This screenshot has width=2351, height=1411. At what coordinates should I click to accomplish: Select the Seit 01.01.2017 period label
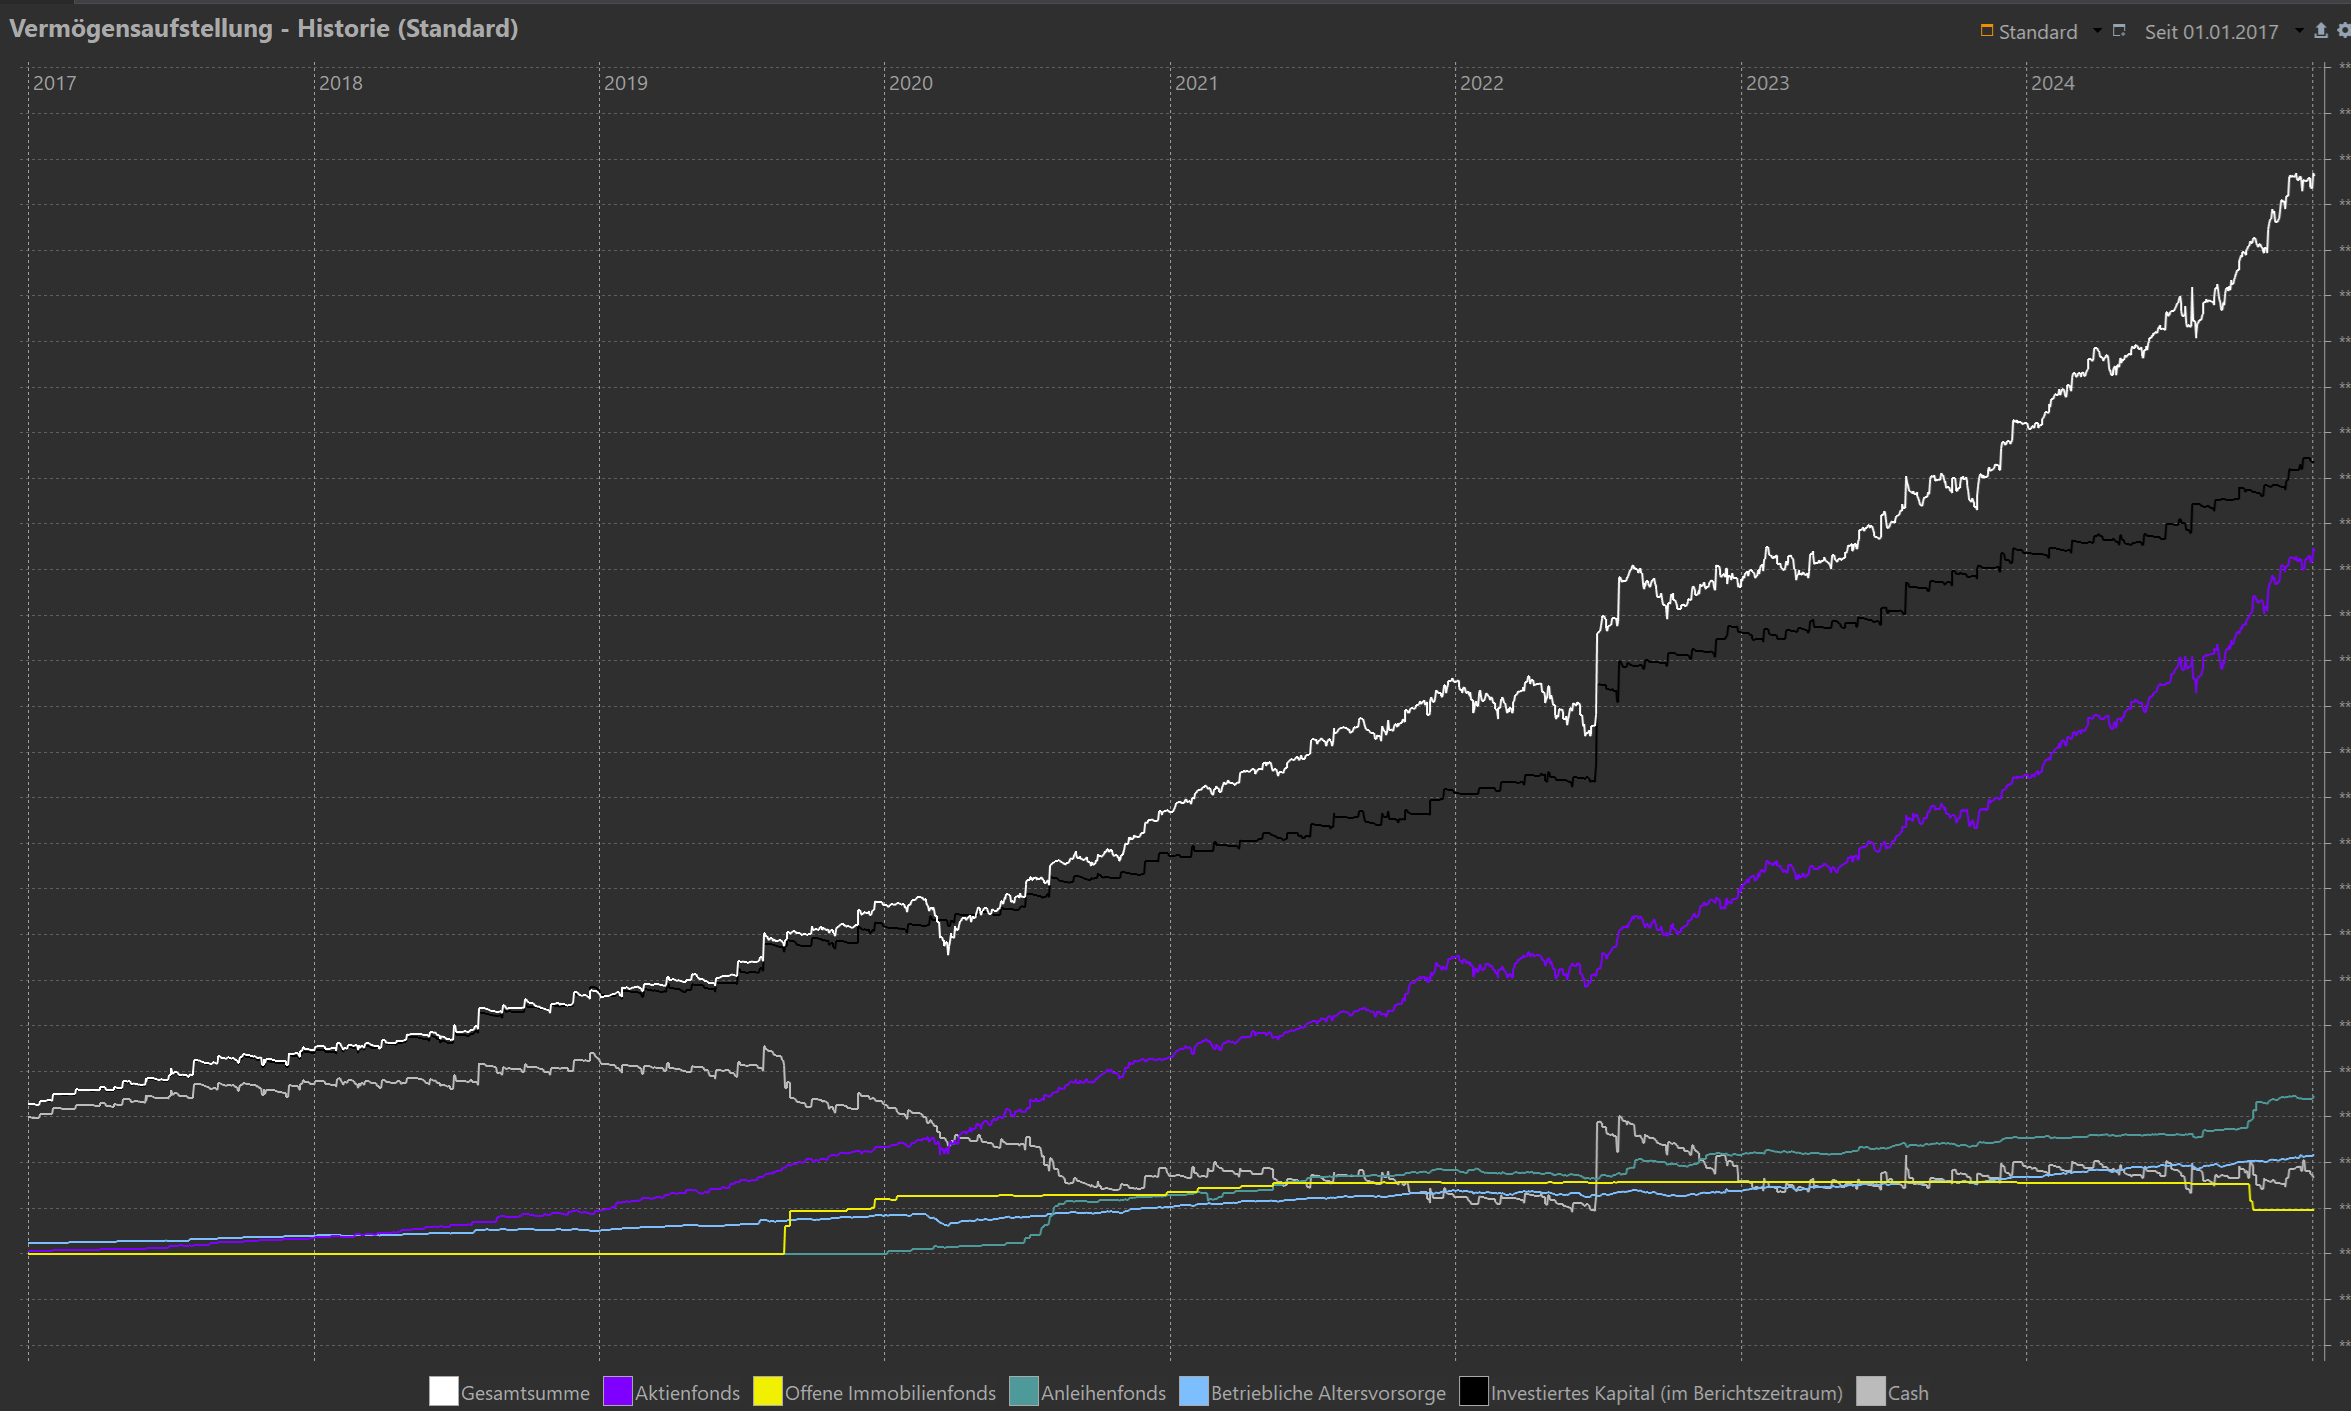pos(2211,31)
